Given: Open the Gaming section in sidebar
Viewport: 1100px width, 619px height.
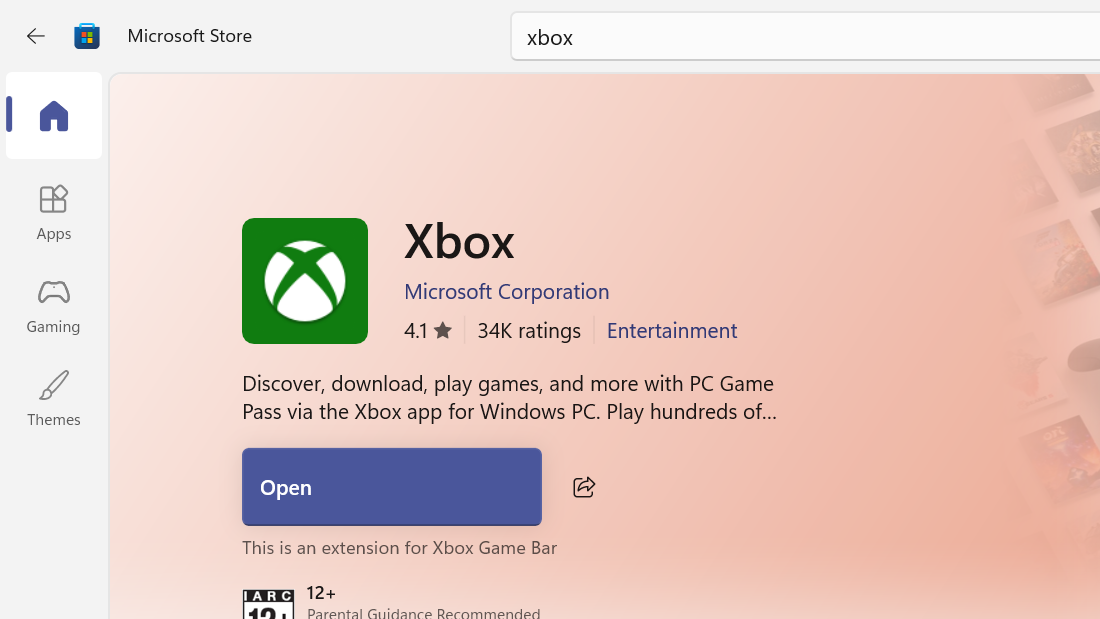Looking at the screenshot, I should pyautogui.click(x=54, y=306).
